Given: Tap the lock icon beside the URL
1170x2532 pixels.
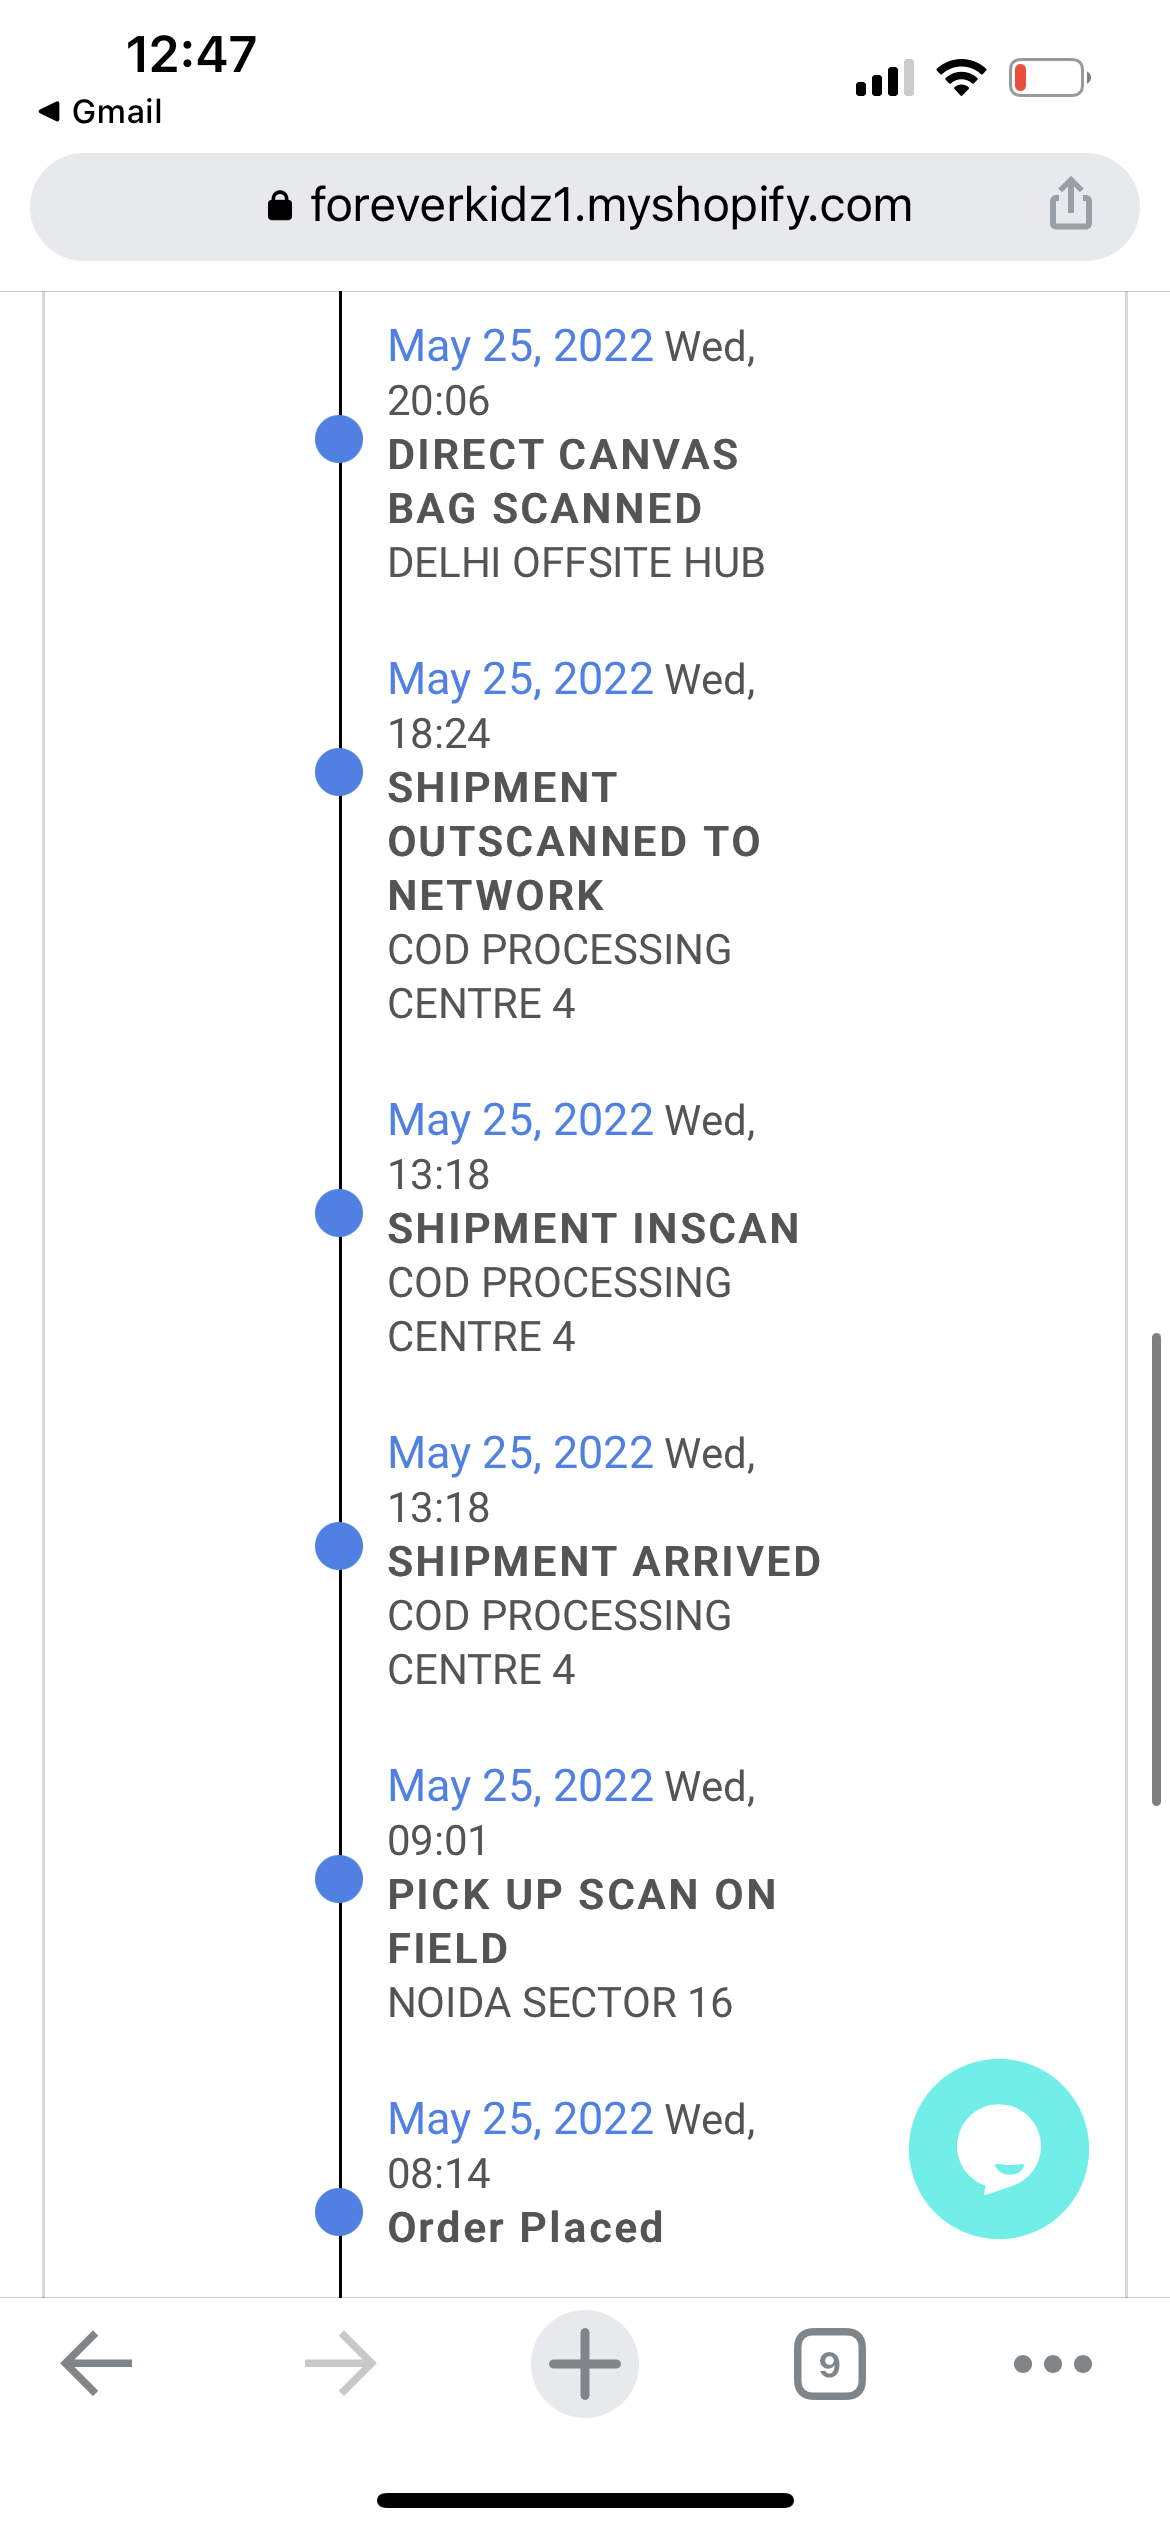Looking at the screenshot, I should tap(280, 206).
